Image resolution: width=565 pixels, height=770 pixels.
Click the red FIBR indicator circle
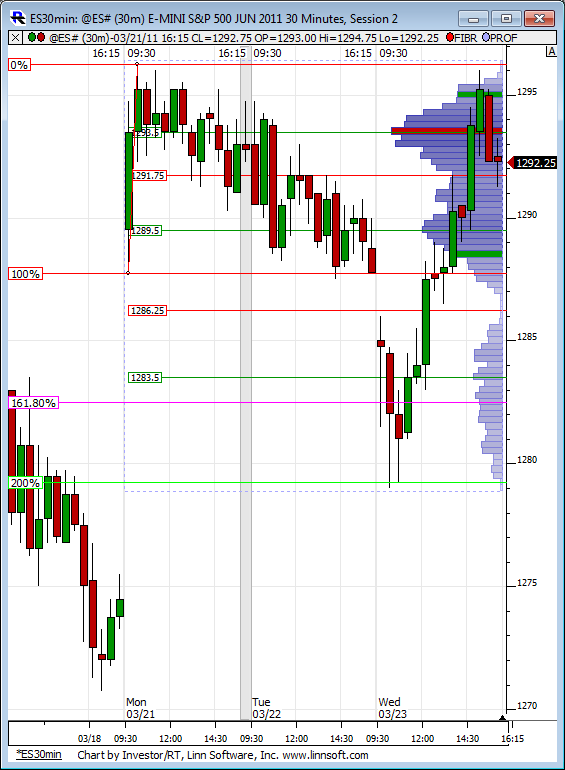(450, 37)
